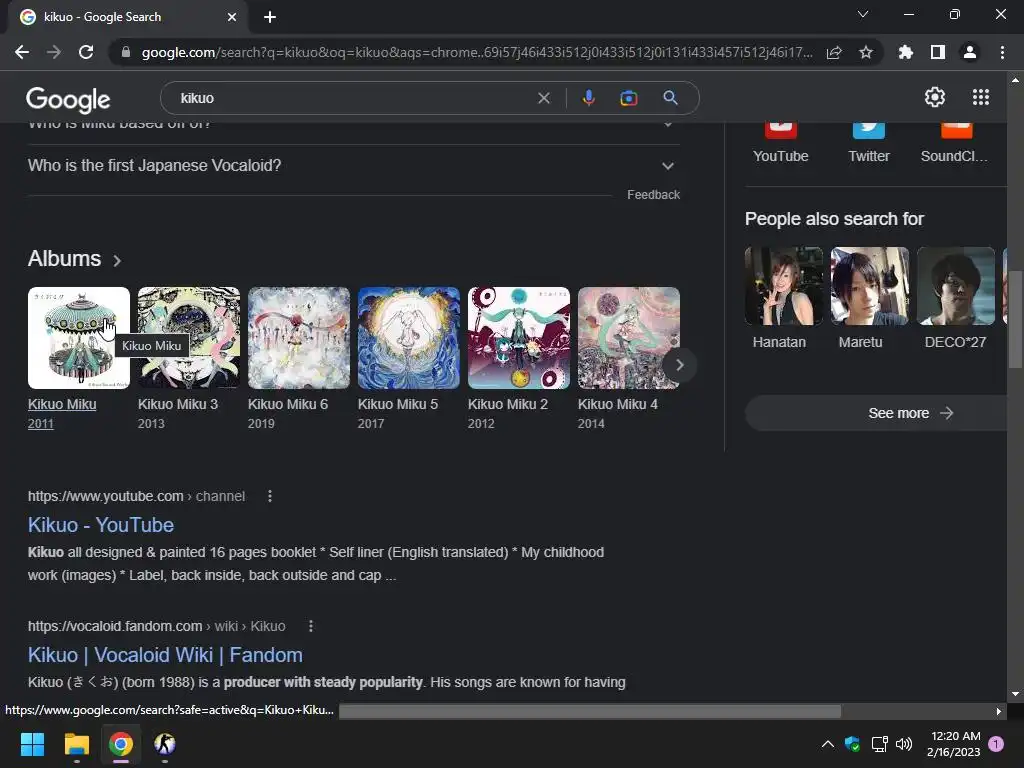Open Windows Security tray icon
Image resolution: width=1024 pixels, height=768 pixels.
(852, 744)
